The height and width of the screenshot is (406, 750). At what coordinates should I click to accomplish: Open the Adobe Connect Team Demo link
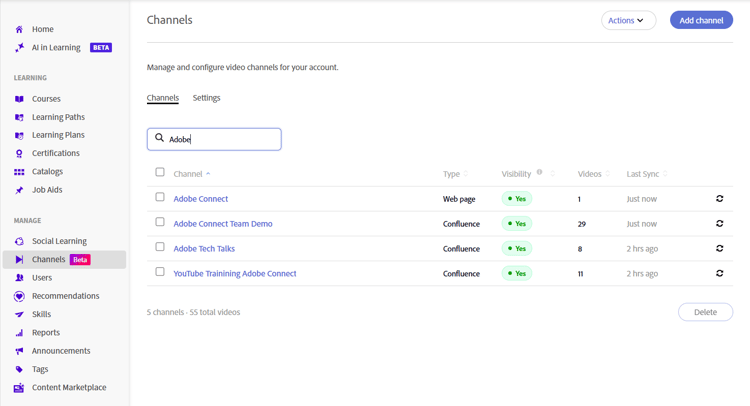pyautogui.click(x=223, y=224)
